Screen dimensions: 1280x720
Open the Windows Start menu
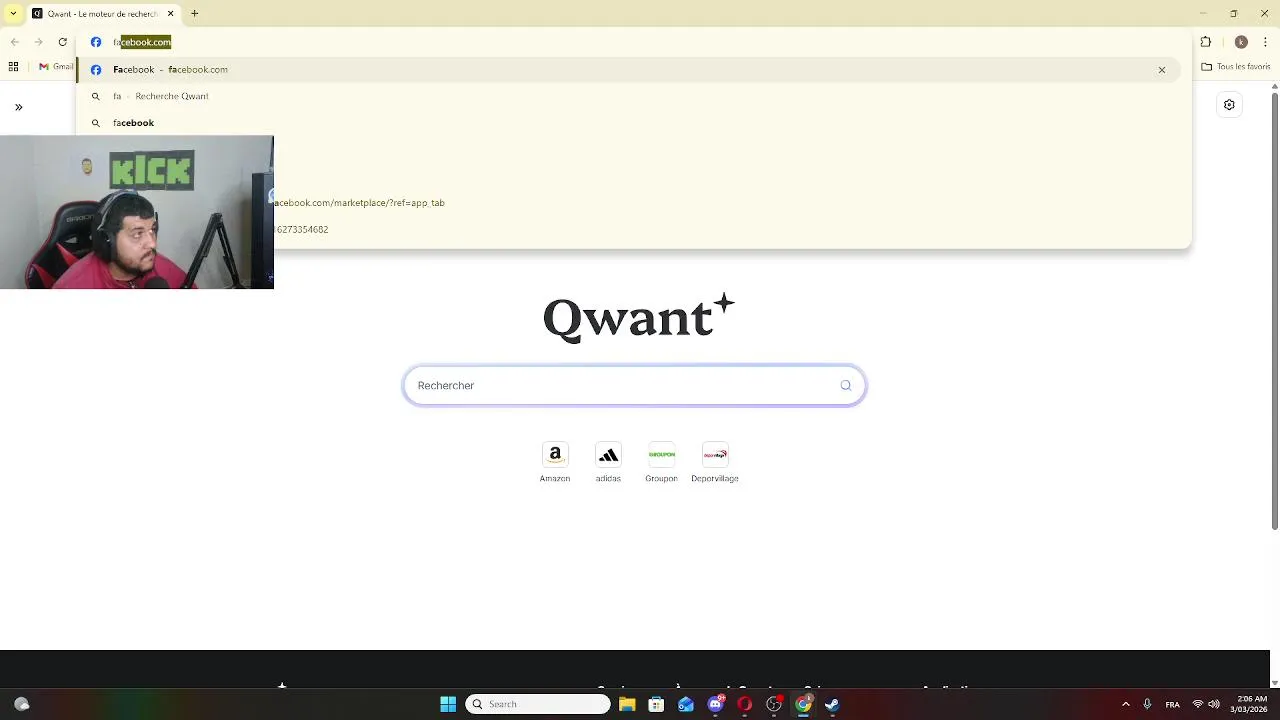coord(448,704)
